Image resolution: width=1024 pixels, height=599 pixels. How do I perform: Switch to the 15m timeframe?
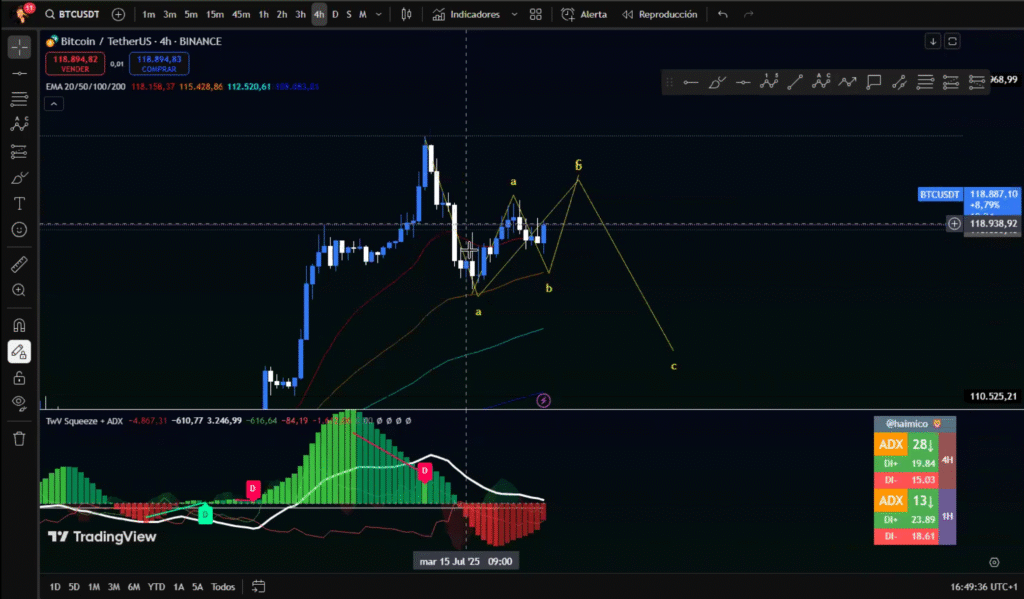(x=215, y=14)
